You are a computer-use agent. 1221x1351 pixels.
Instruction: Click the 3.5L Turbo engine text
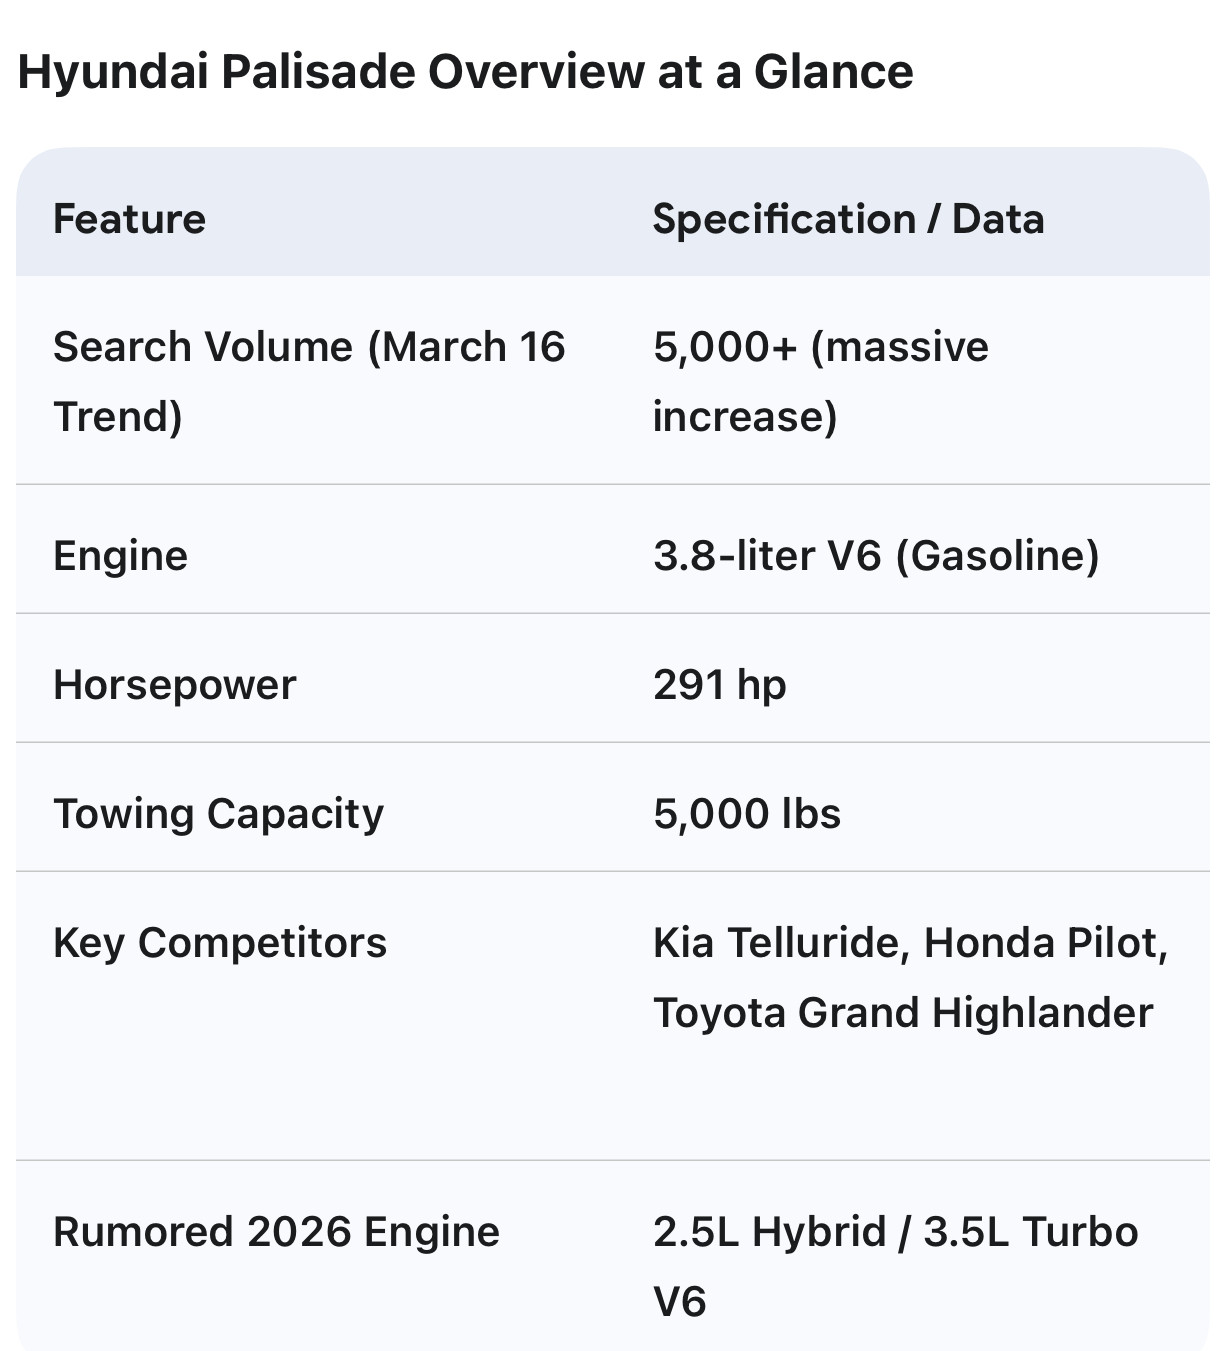coord(1030,1232)
